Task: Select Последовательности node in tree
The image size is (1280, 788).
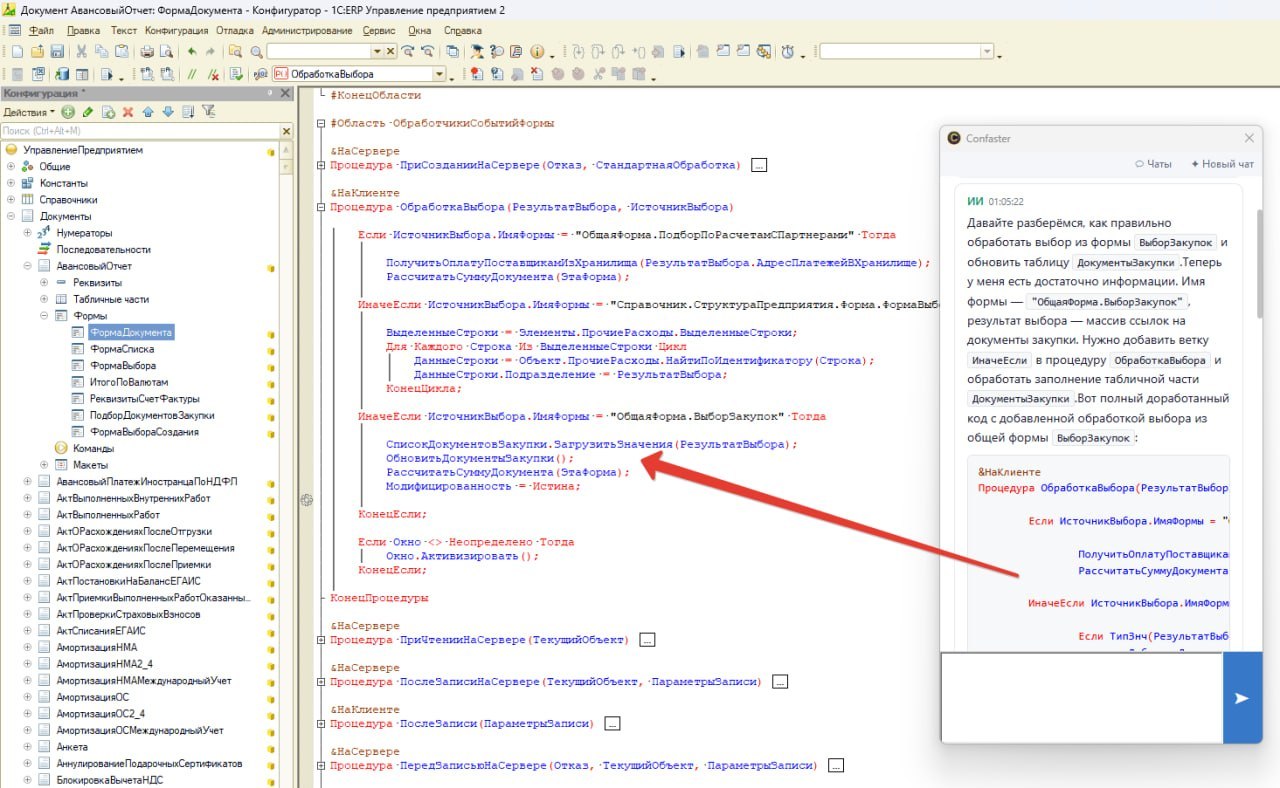Action: click(103, 249)
